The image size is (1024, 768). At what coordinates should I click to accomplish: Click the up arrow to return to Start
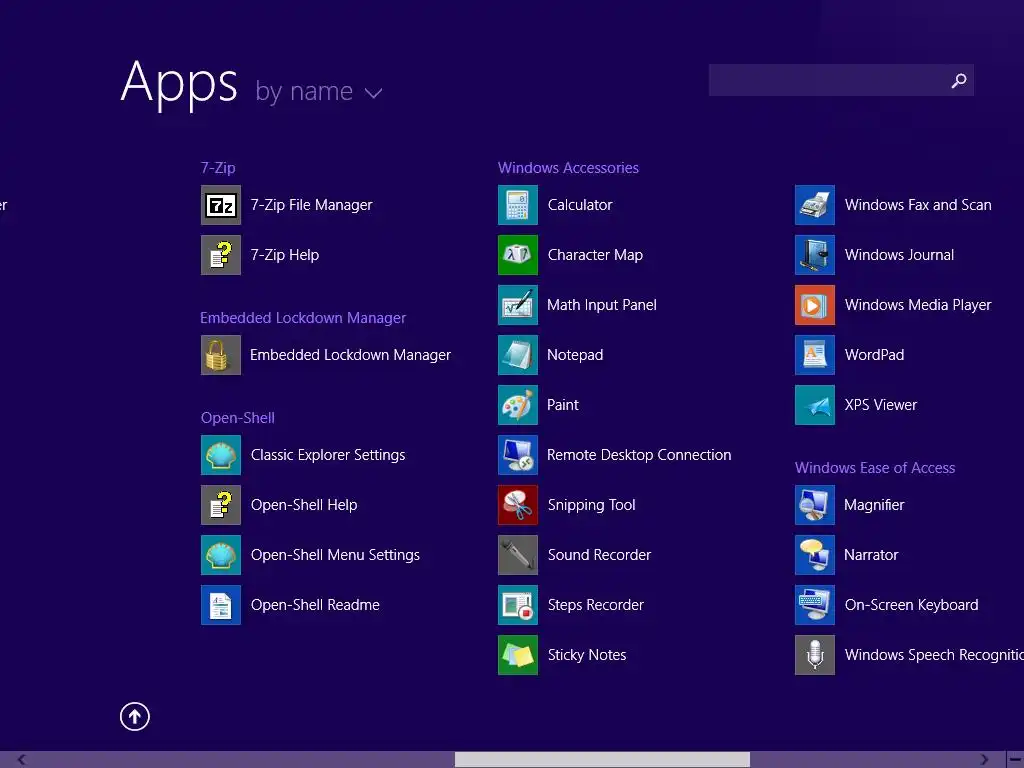pos(135,716)
